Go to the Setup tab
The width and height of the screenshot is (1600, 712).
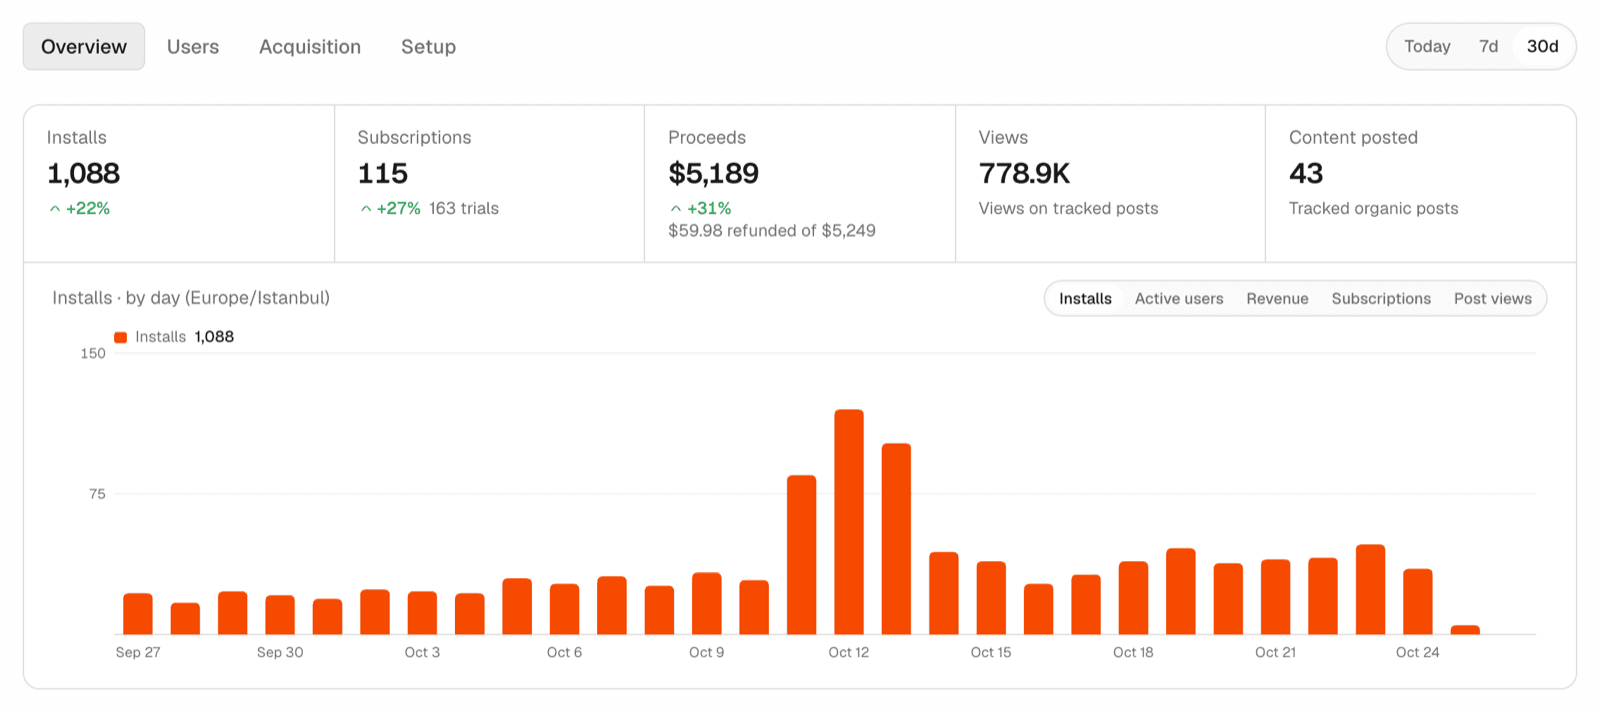(428, 47)
